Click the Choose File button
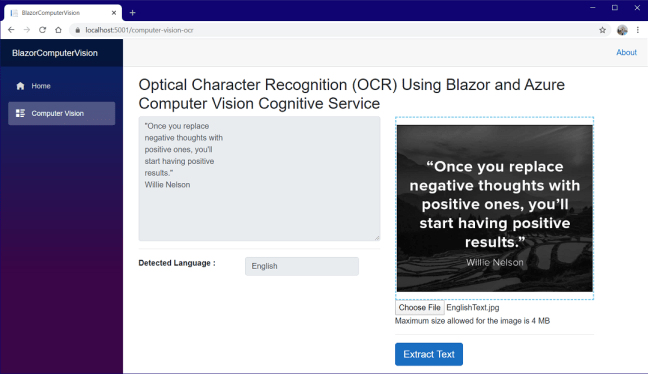Image resolution: width=648 pixels, height=374 pixels. [419, 307]
